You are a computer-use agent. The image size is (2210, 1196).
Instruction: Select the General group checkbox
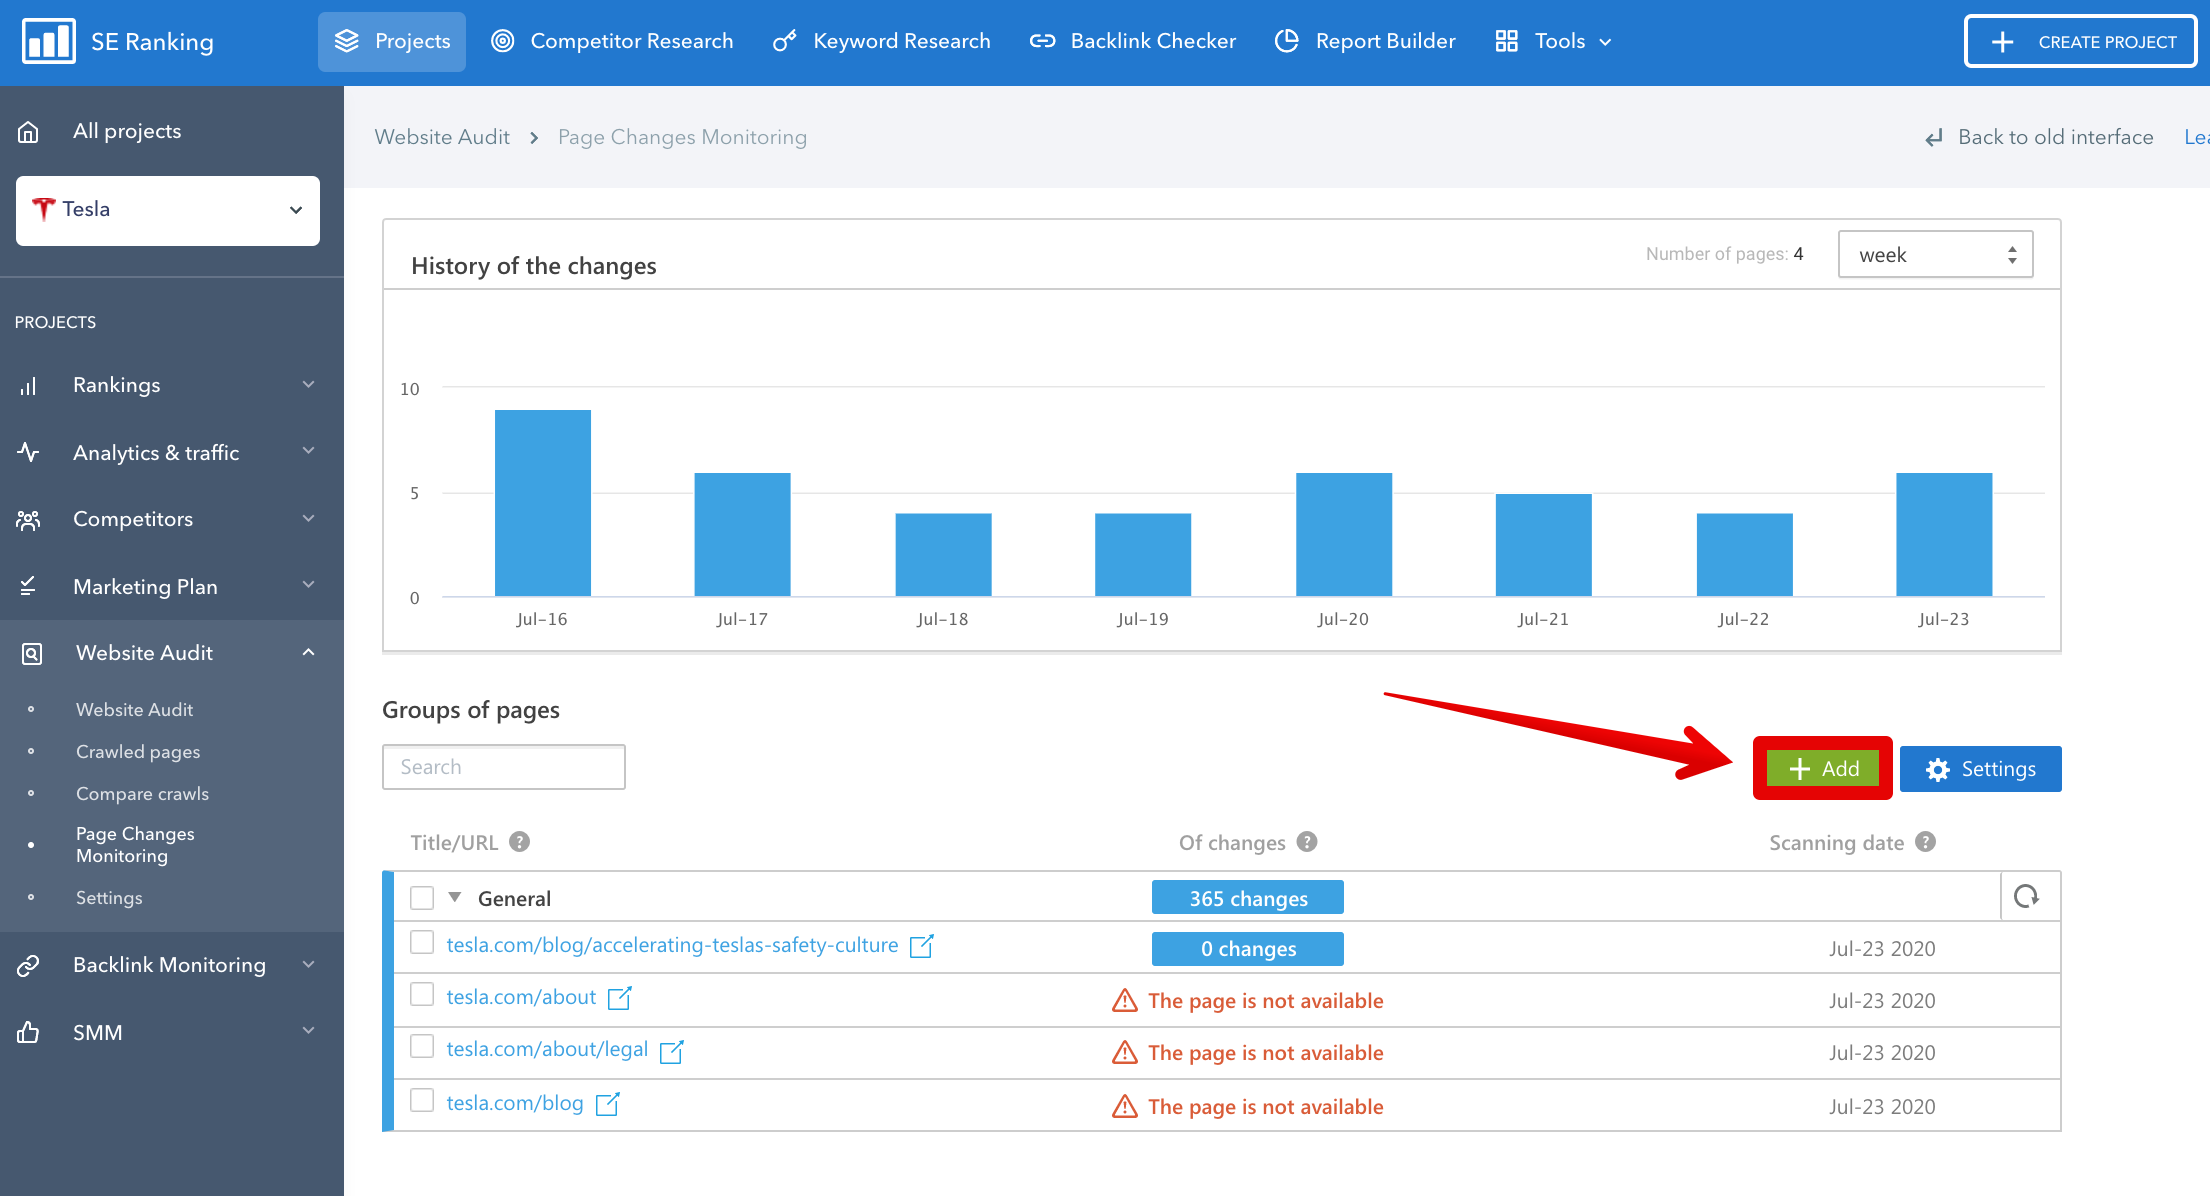tap(422, 898)
